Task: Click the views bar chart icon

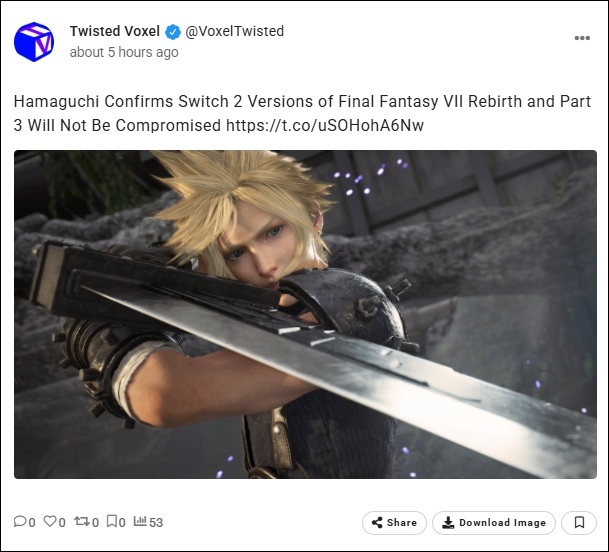Action: (140, 521)
